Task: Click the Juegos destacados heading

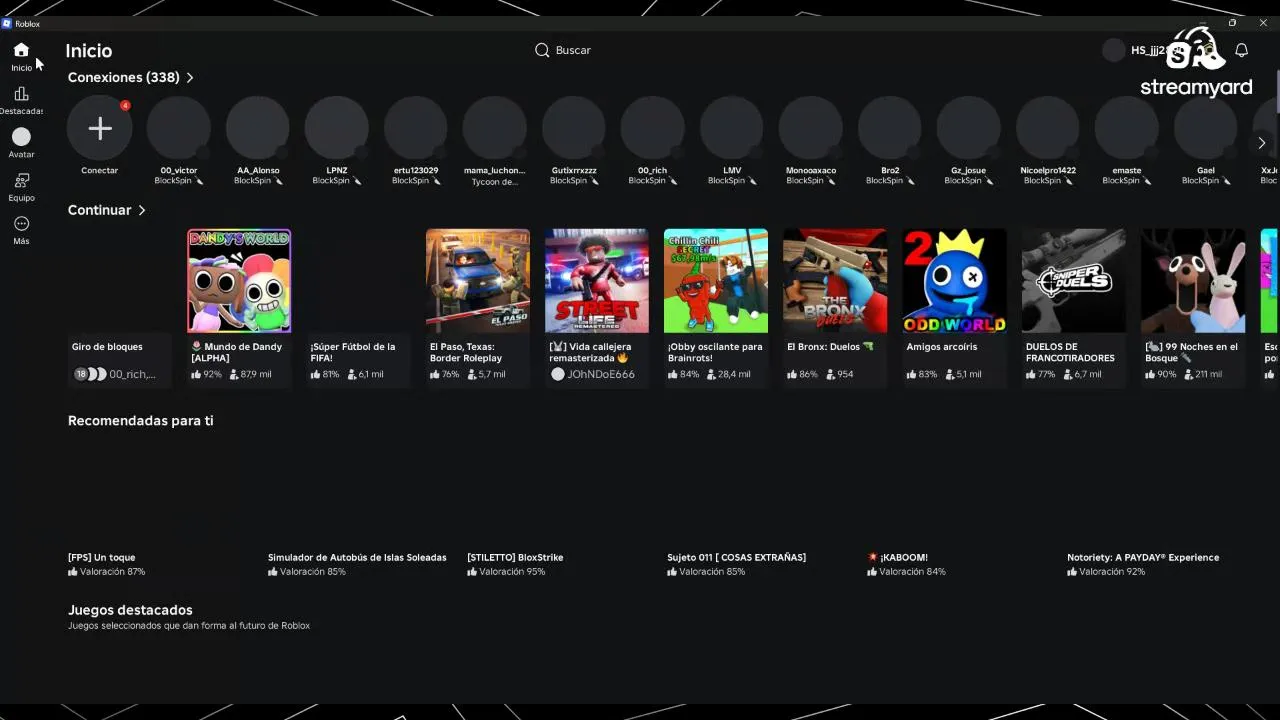Action: [130, 610]
